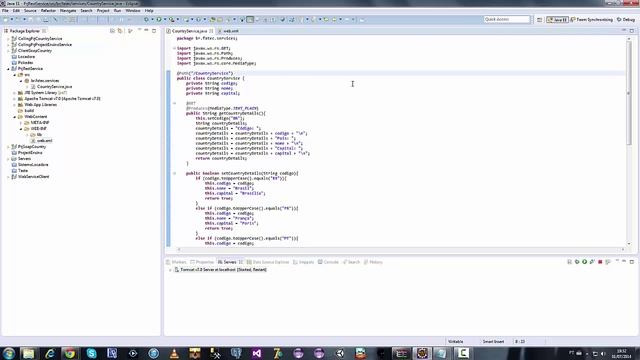Open Skype from the taskbar
Screen dimensions: 640x360
(91, 353)
